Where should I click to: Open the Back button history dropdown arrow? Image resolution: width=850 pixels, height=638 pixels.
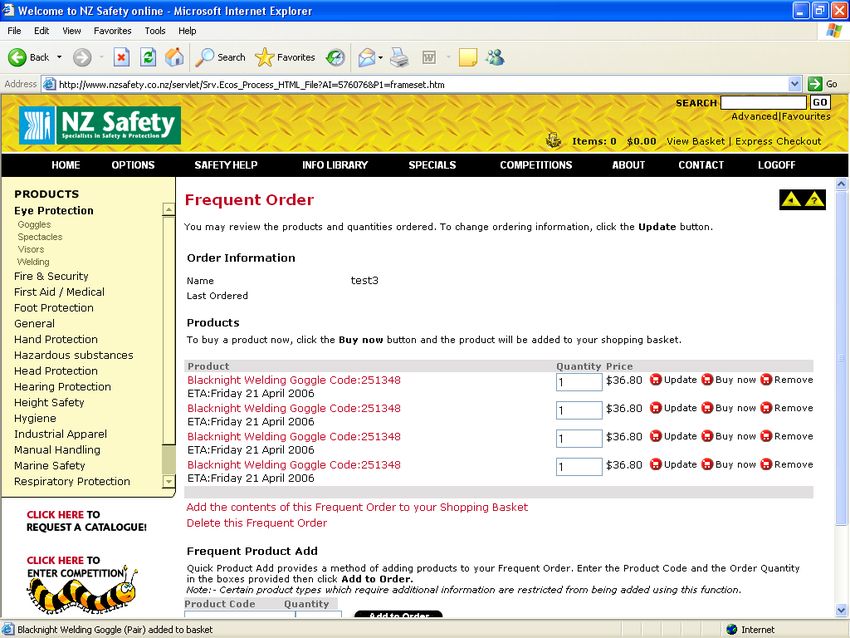click(x=59, y=57)
